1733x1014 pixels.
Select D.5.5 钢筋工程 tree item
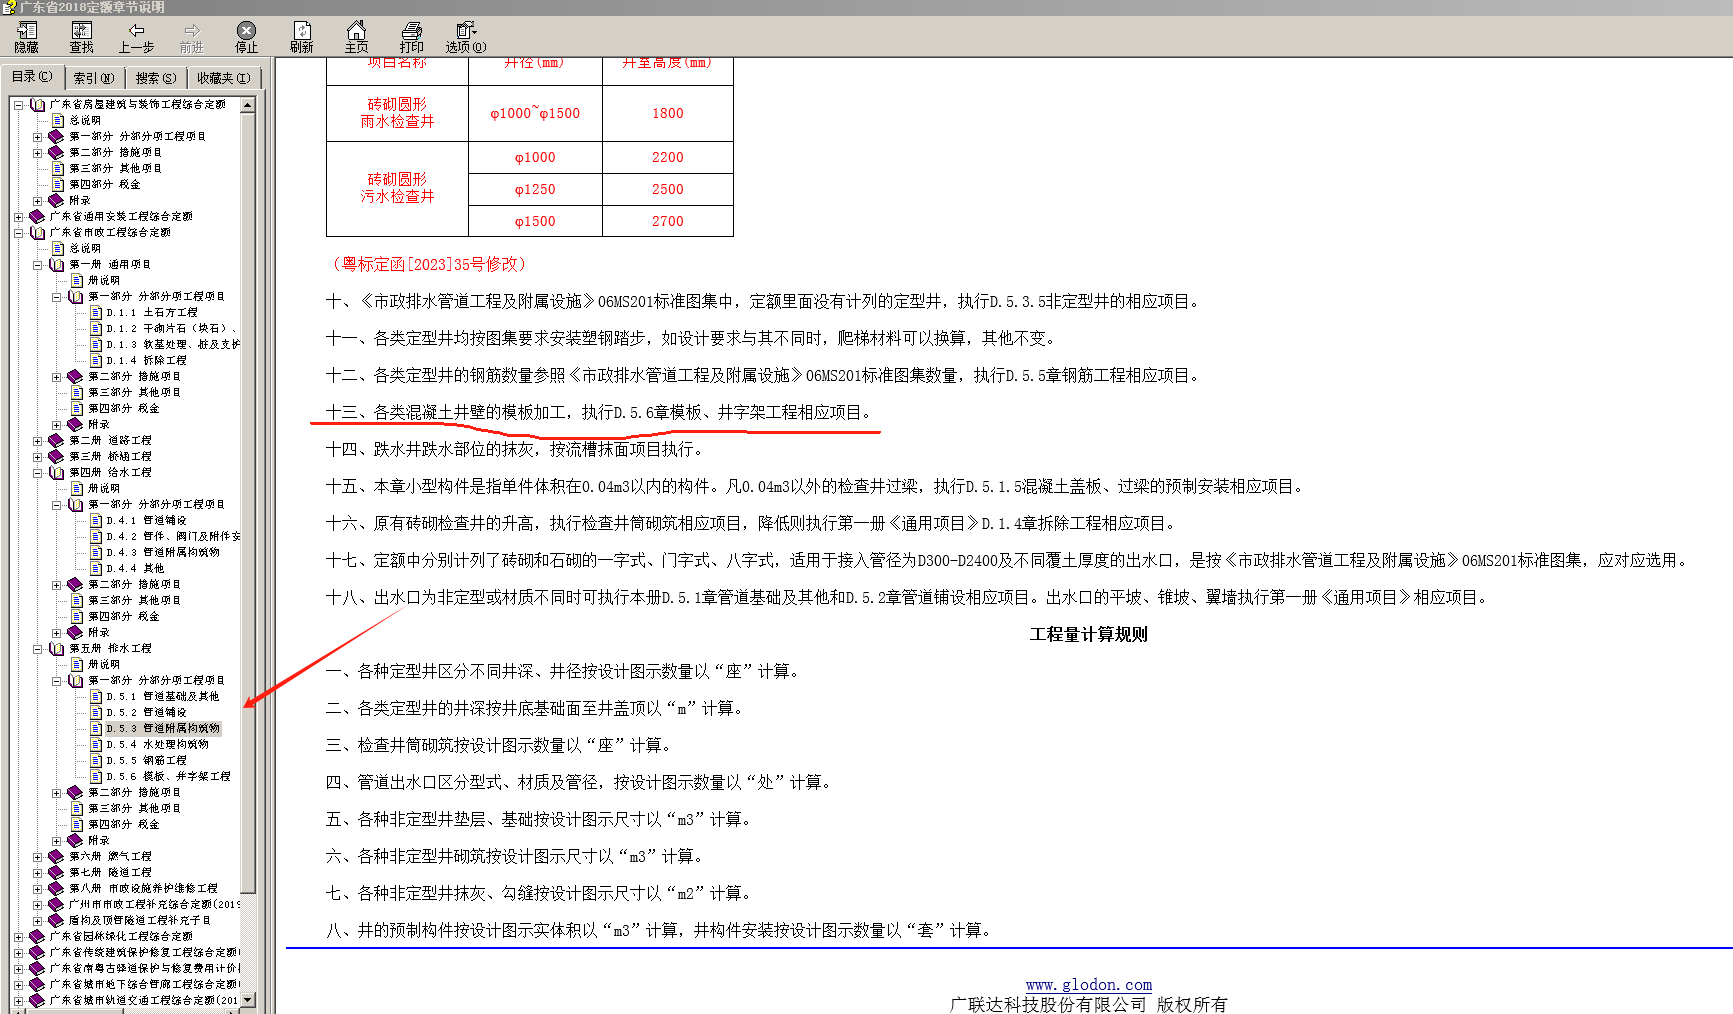point(146,760)
